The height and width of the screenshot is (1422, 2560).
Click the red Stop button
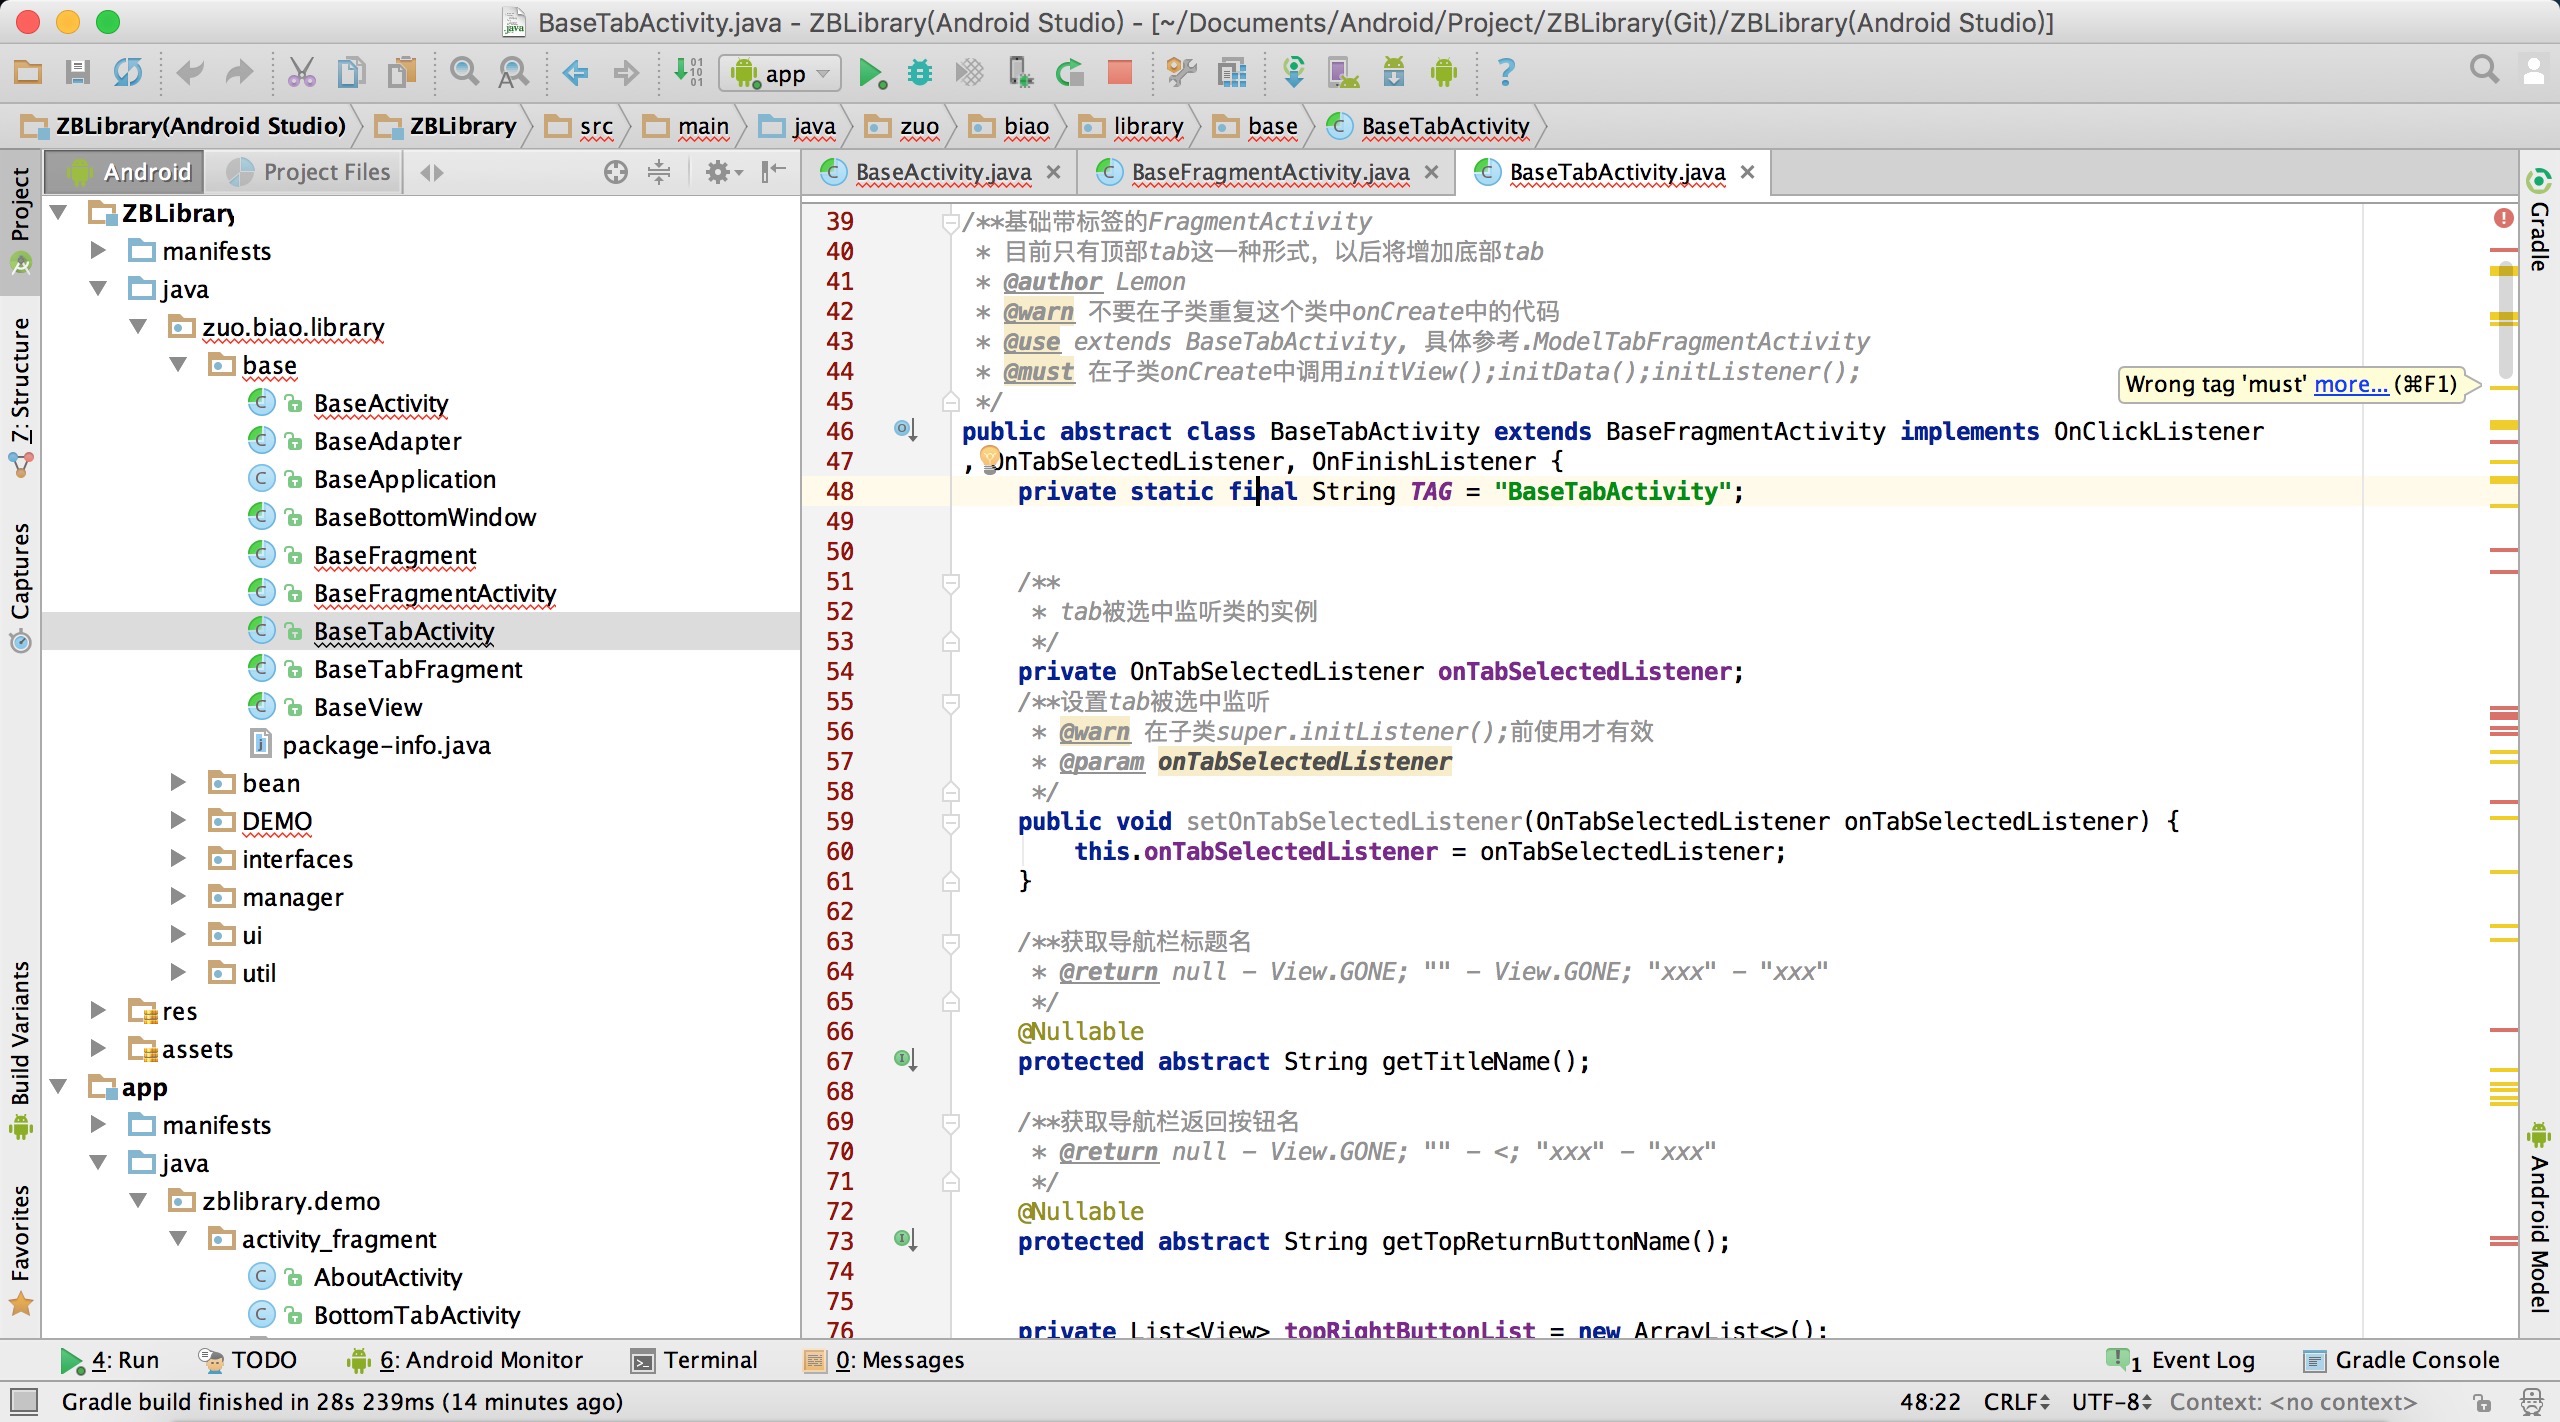pyautogui.click(x=1119, y=73)
